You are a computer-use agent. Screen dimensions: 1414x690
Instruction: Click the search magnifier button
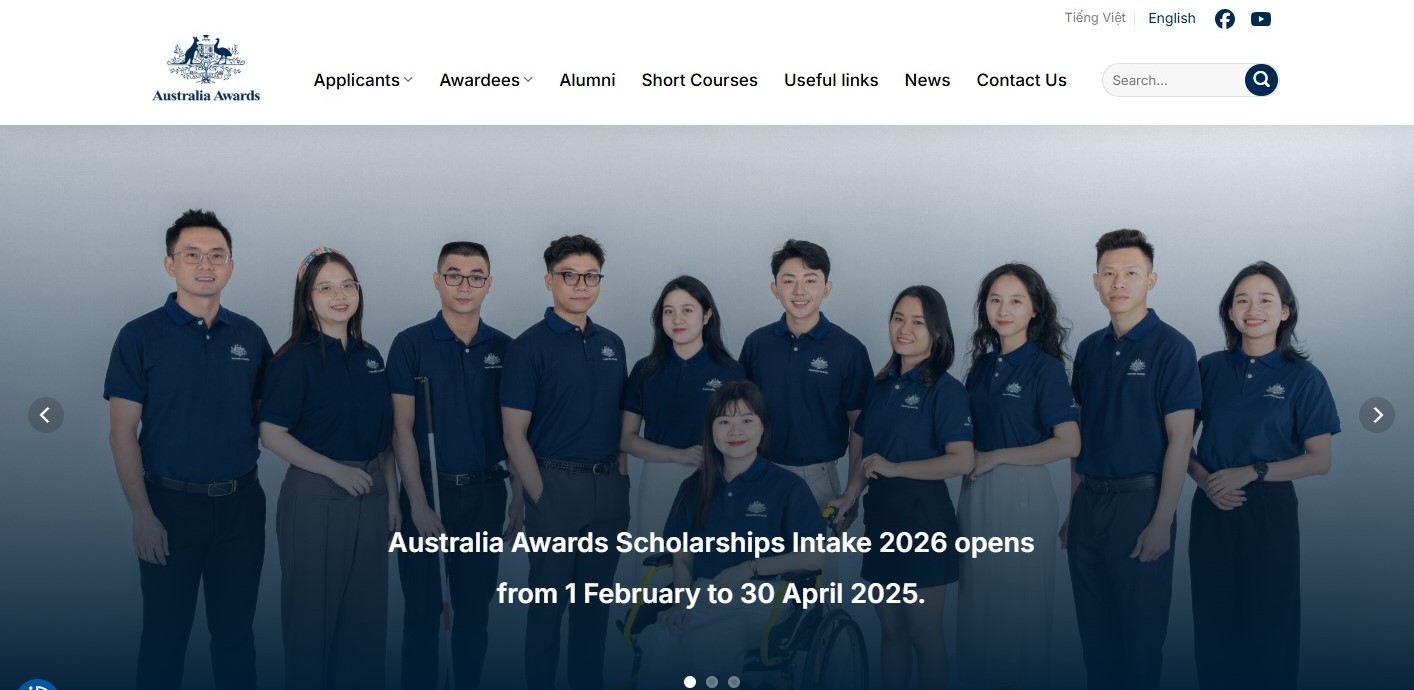[1261, 80]
